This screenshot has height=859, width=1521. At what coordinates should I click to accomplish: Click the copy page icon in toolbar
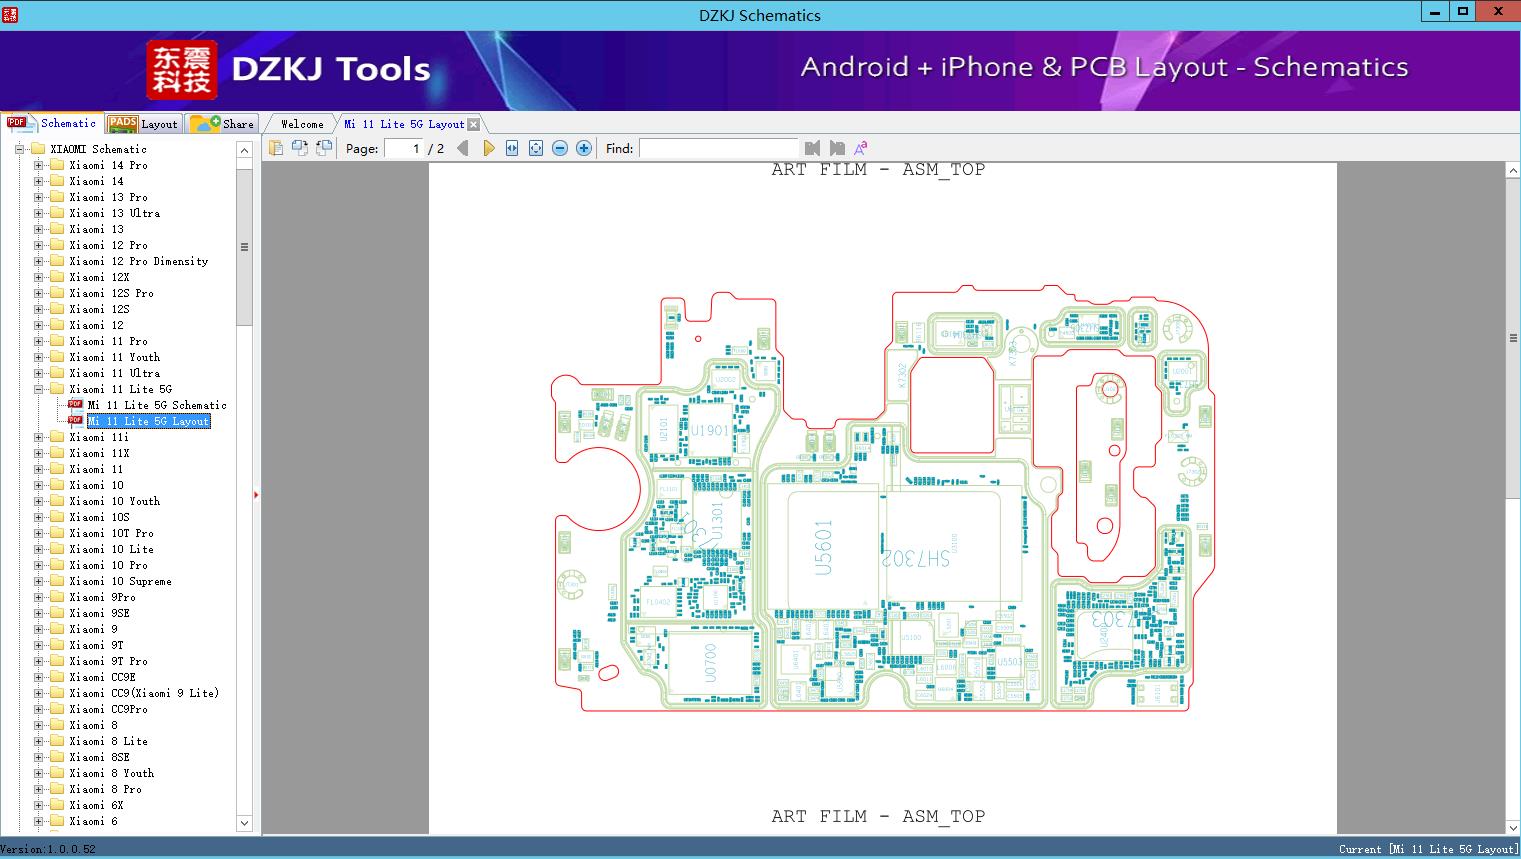[x=276, y=148]
